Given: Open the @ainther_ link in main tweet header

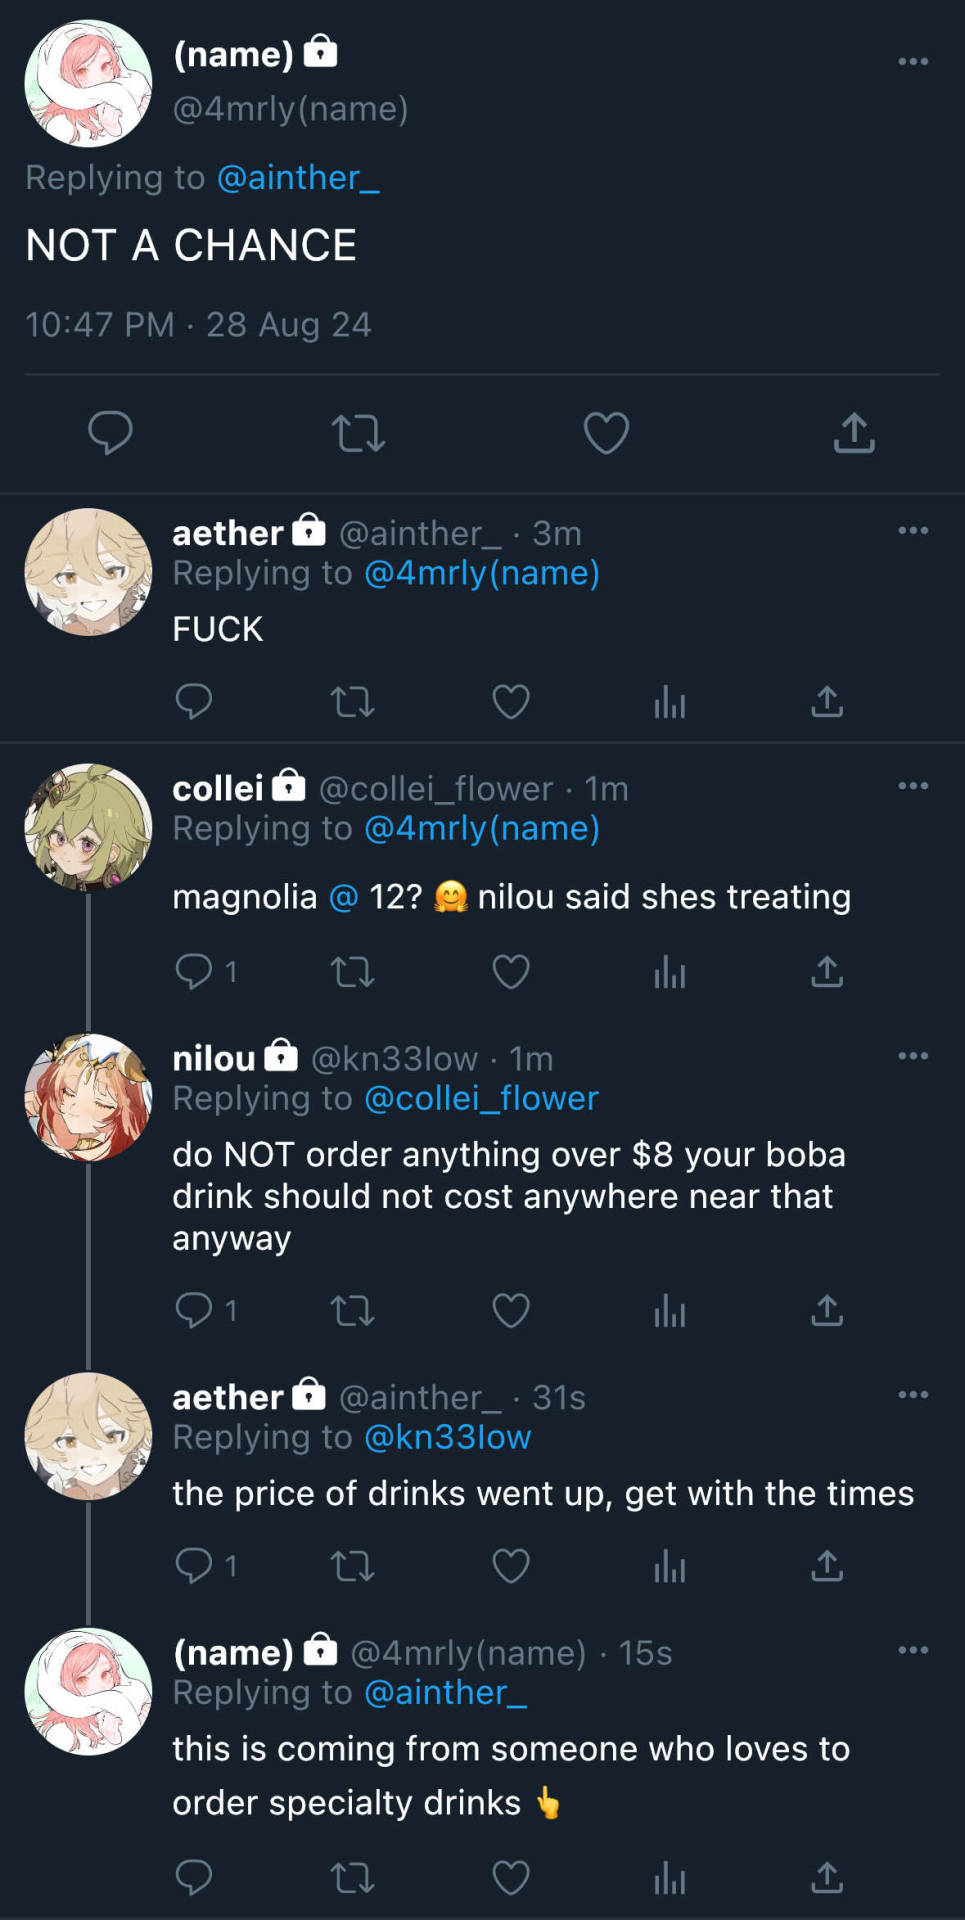Looking at the screenshot, I should (298, 178).
